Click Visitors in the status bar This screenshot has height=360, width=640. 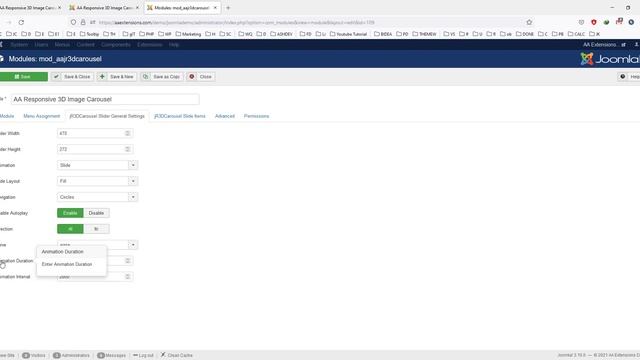(x=34, y=355)
